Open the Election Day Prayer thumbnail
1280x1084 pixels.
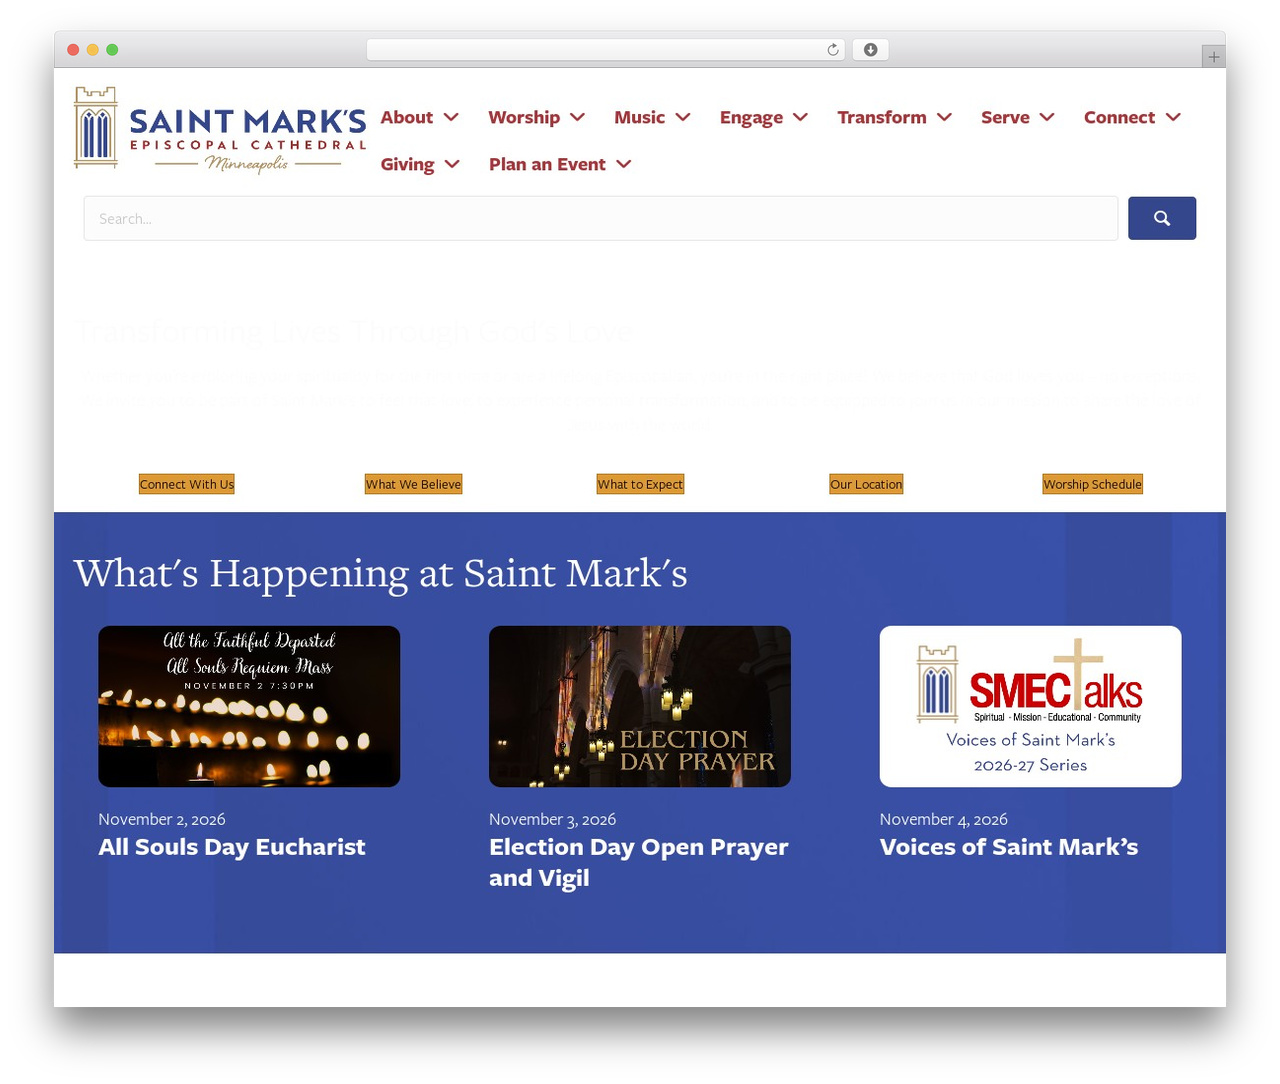[x=640, y=706]
